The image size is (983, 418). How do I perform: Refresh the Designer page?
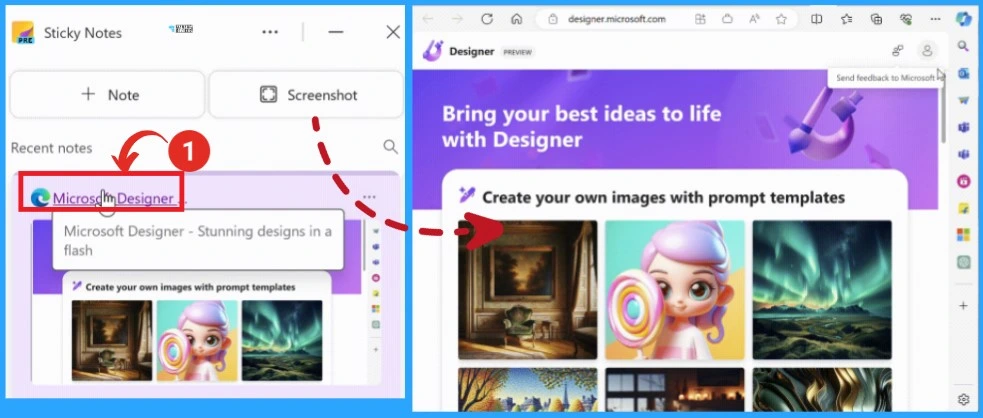pyautogui.click(x=487, y=19)
